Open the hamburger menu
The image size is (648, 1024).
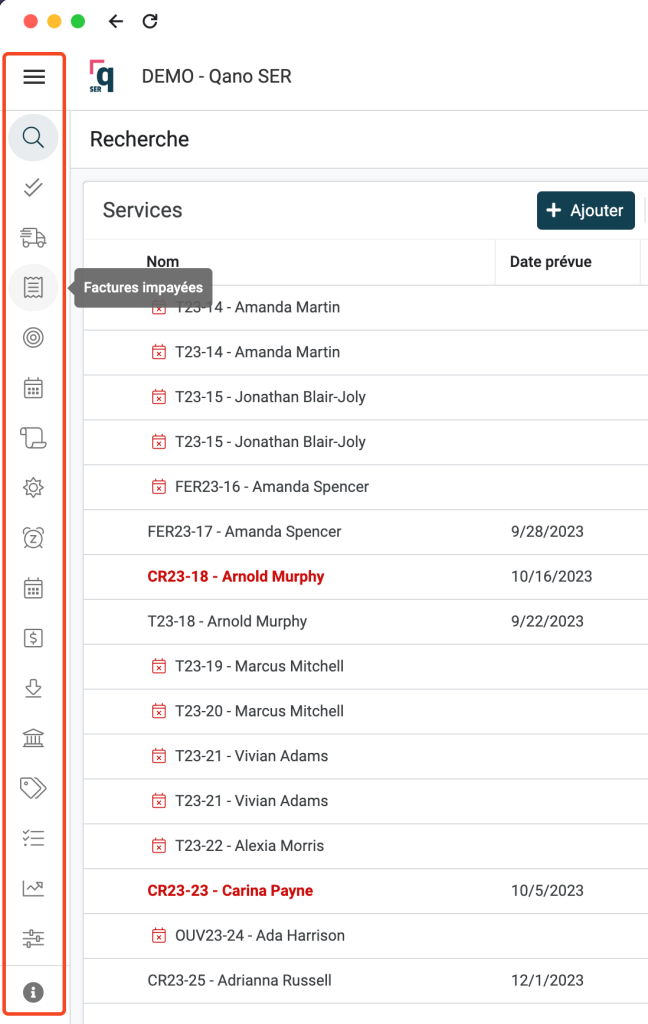click(34, 77)
